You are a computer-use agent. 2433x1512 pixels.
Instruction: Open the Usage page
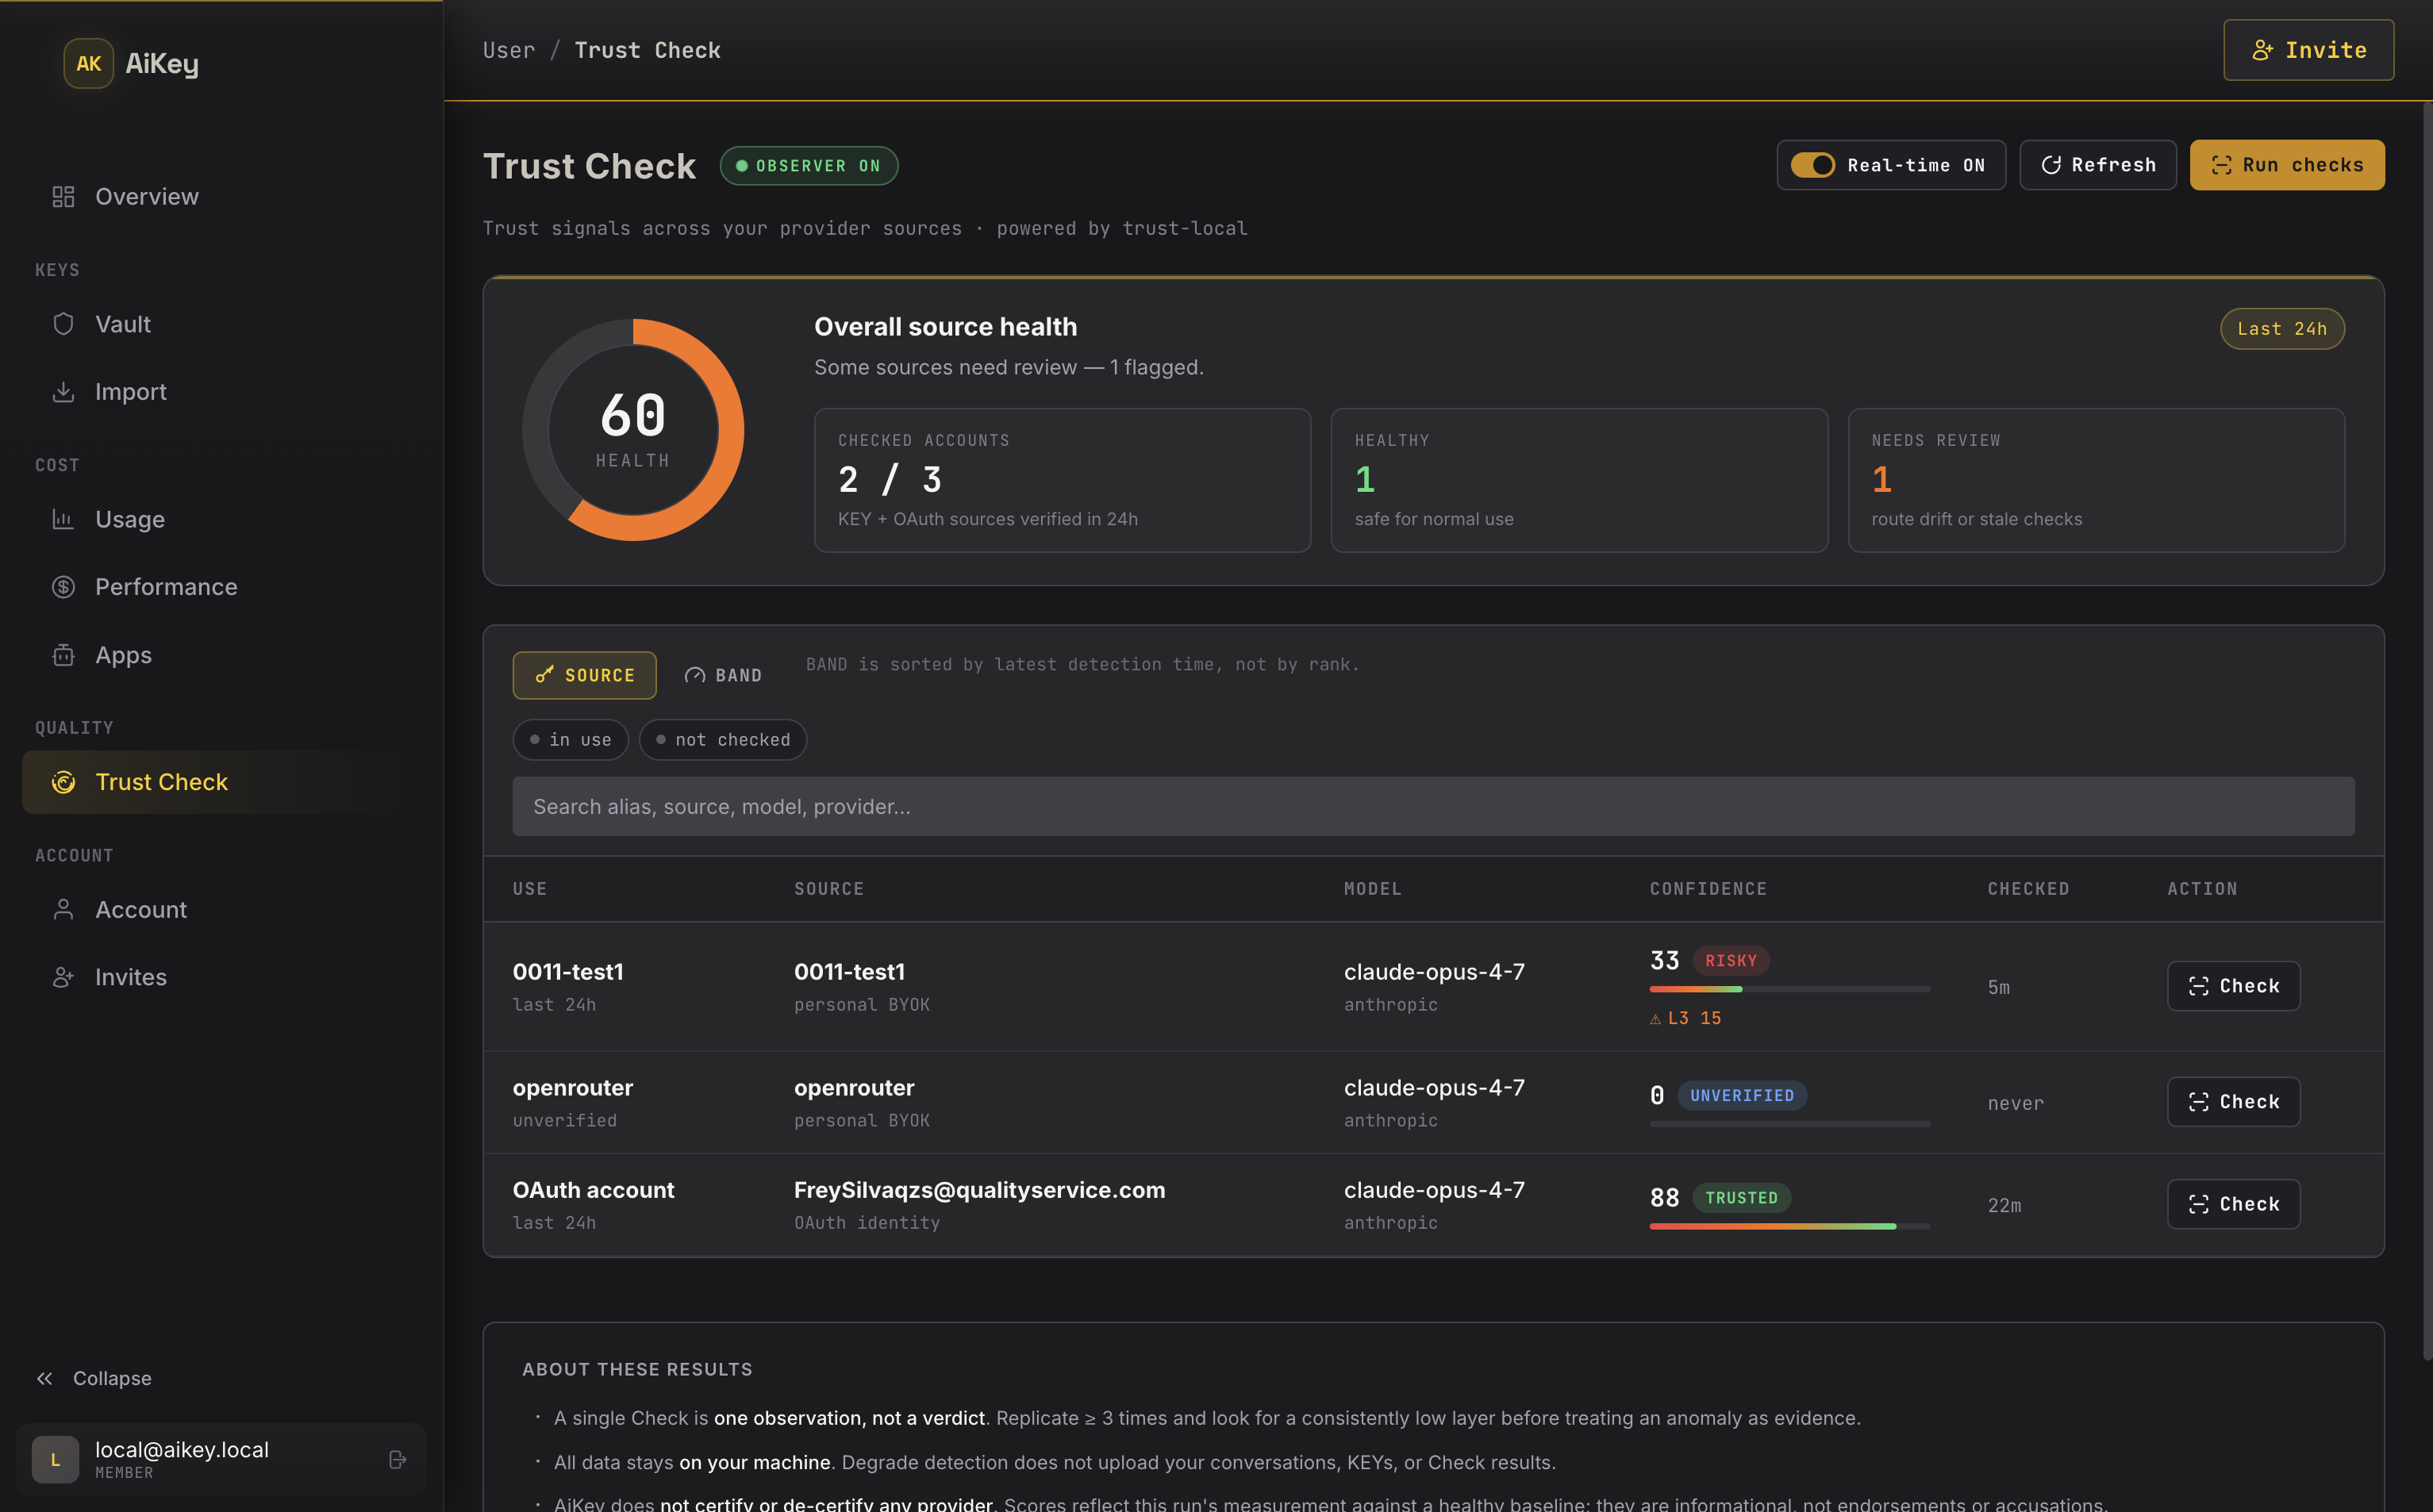[221, 519]
